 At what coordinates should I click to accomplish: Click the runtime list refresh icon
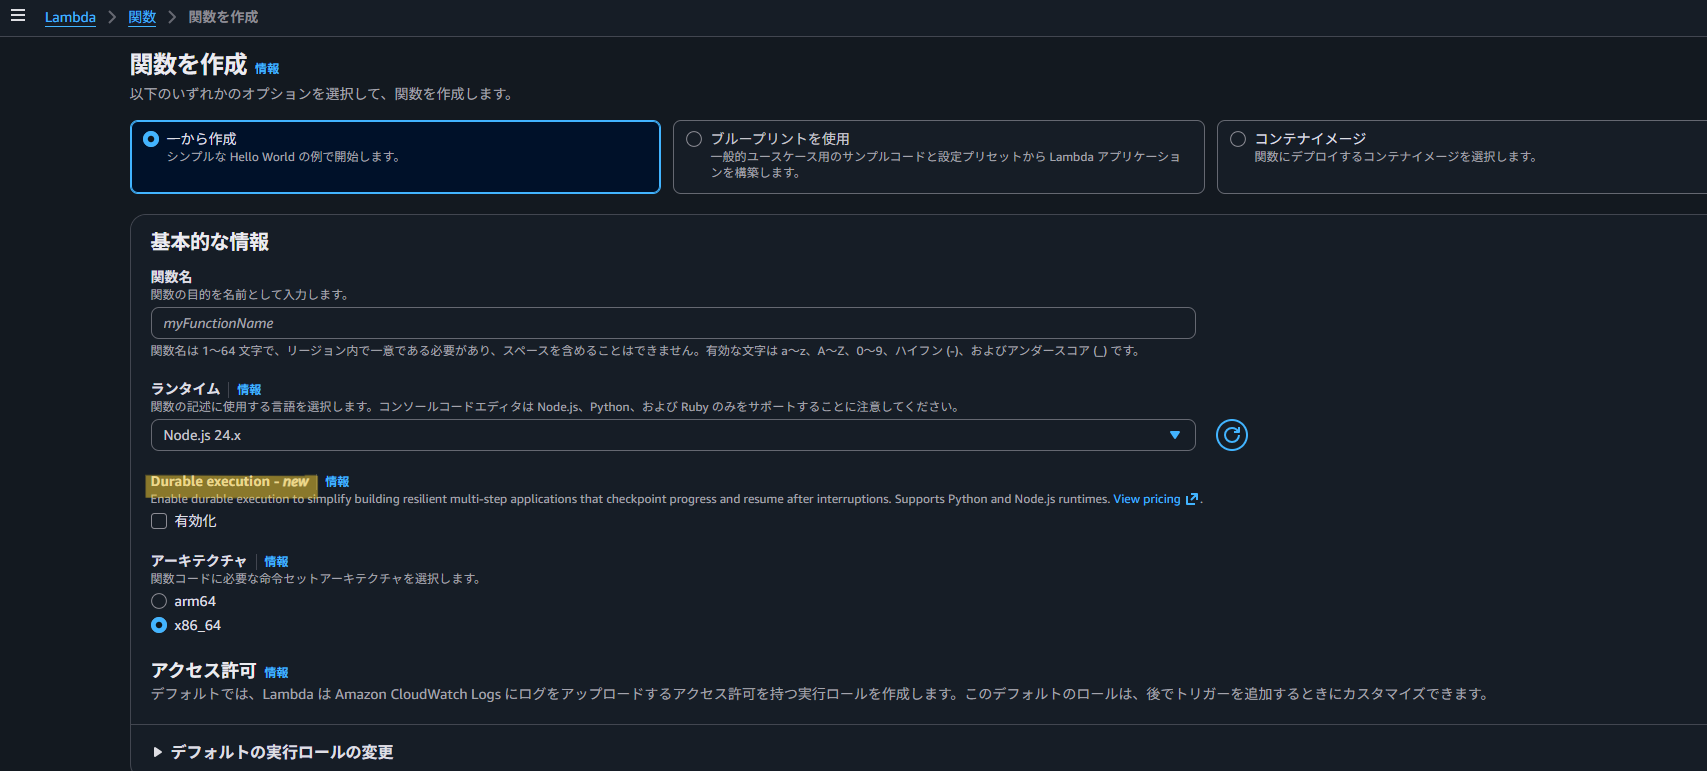click(1231, 435)
